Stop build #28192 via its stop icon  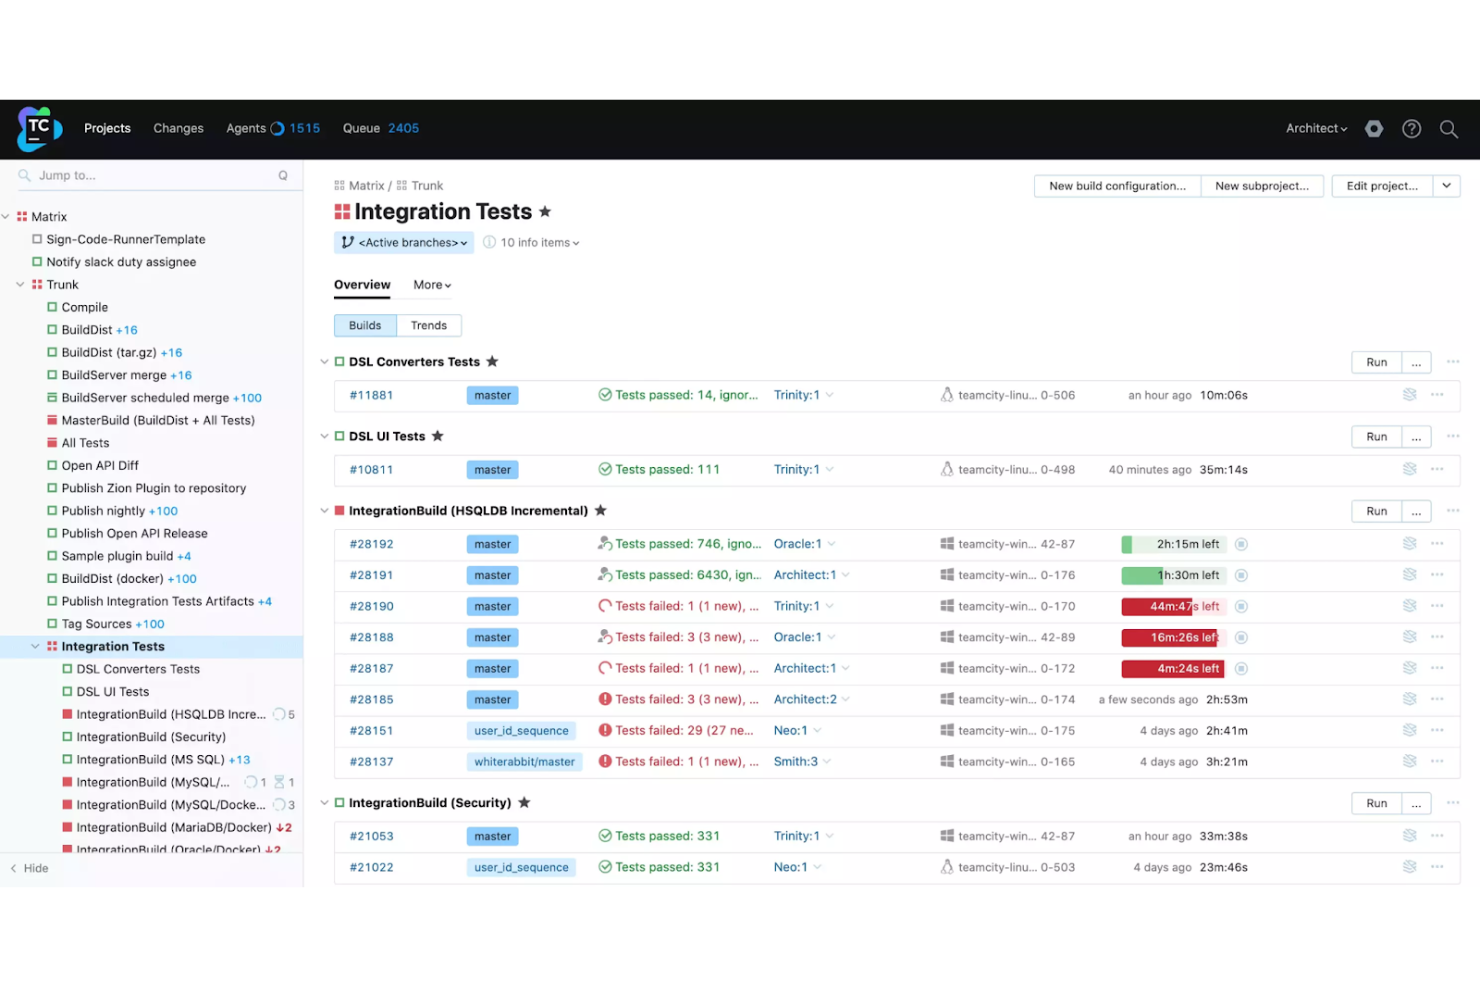click(1241, 544)
